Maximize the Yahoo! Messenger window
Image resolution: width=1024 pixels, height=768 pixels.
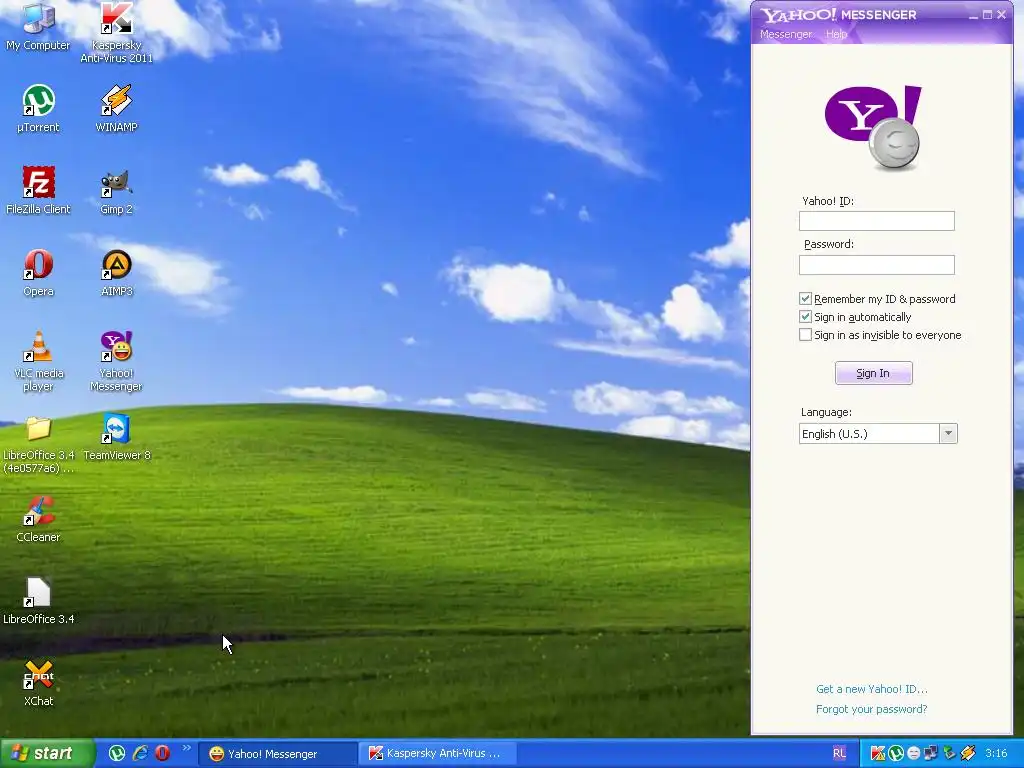987,14
